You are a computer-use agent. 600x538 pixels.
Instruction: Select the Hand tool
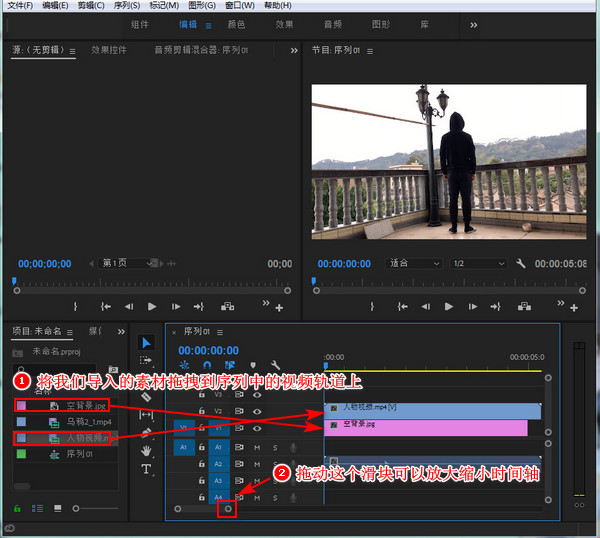[146, 451]
